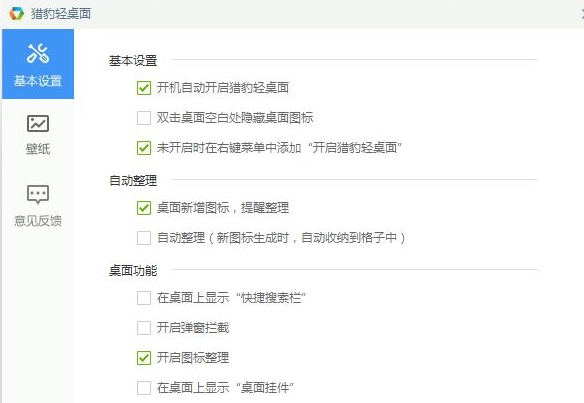Uncheck 开机自动开启猎豹轻桌面 checkbox
Viewport: 584px width, 403px height.
pyautogui.click(x=144, y=88)
